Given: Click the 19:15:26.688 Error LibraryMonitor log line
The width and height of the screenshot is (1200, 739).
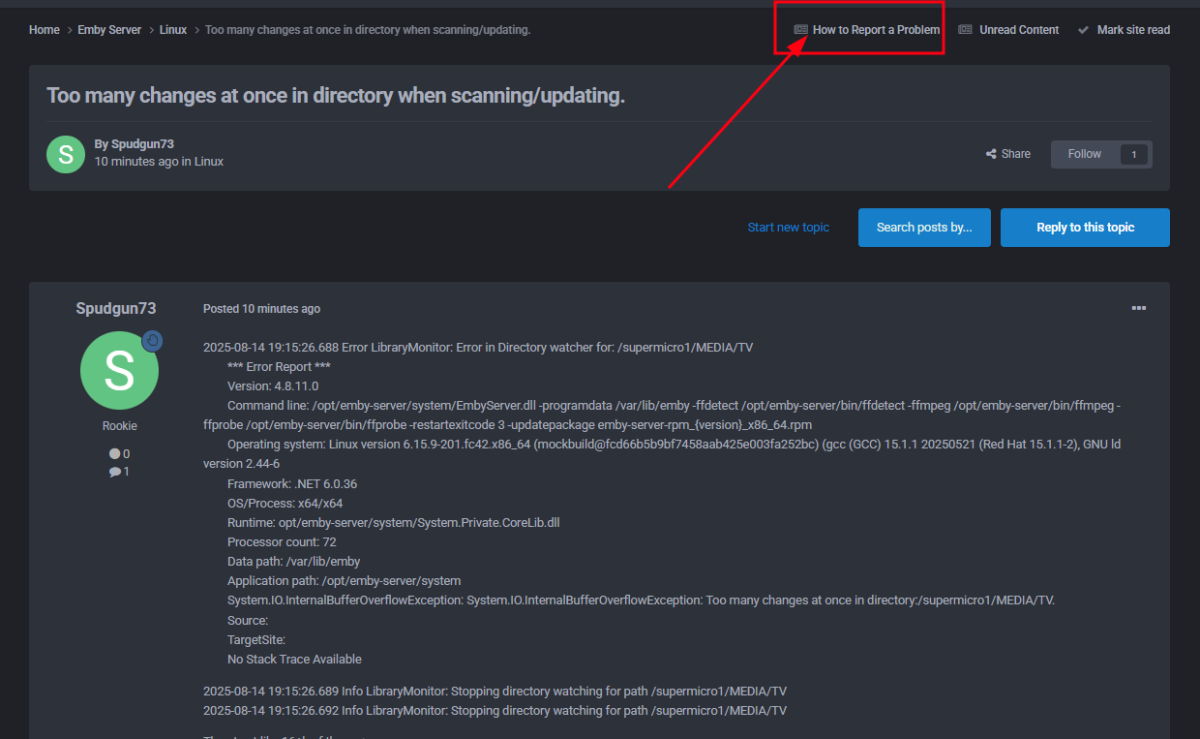Looking at the screenshot, I should pyautogui.click(x=478, y=347).
